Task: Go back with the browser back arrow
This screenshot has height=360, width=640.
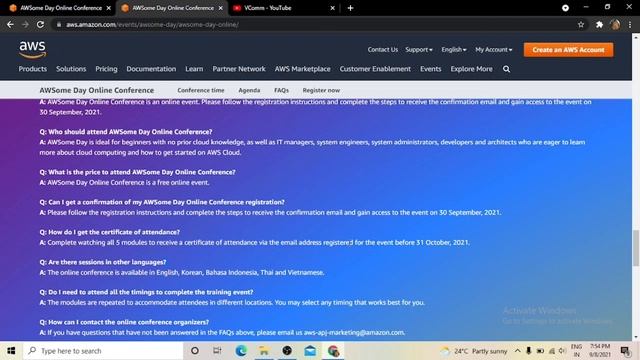Action: point(10,24)
